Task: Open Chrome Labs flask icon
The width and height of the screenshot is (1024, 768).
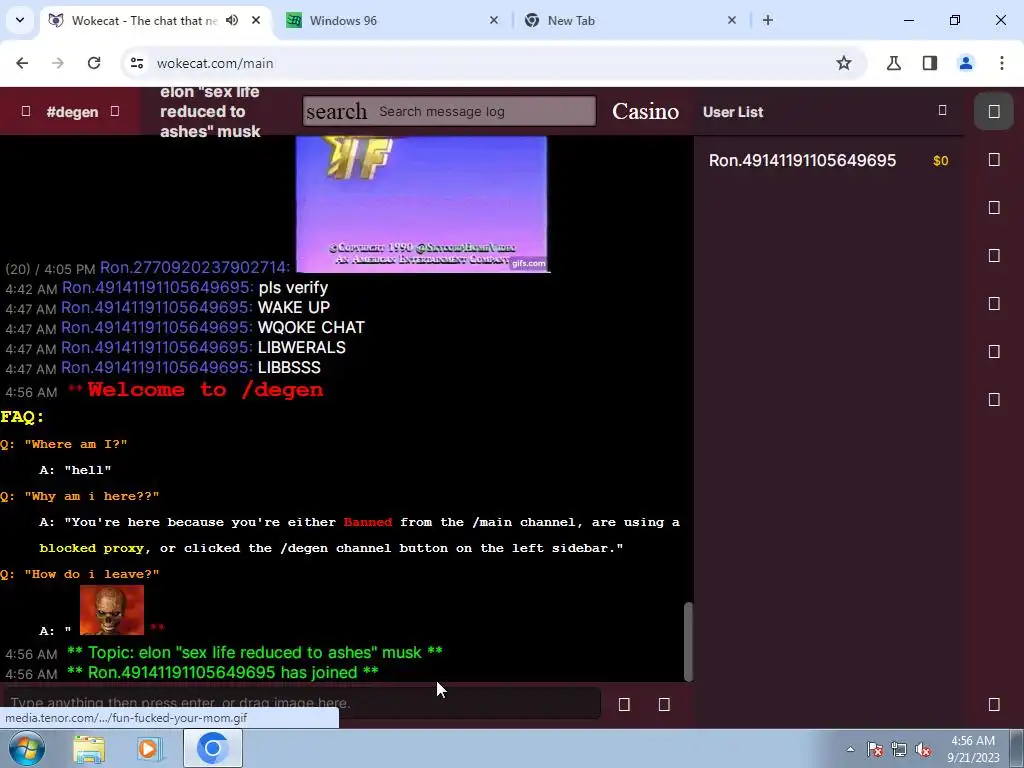Action: (893, 63)
